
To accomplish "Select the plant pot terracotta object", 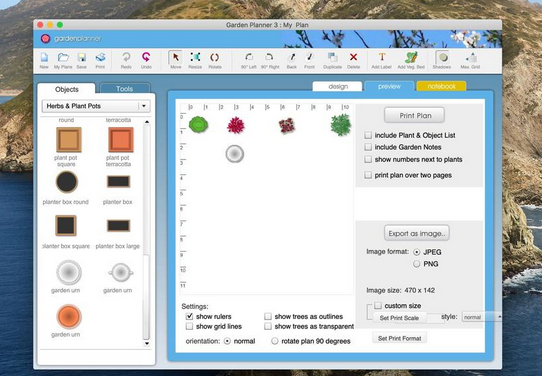I will point(121,140).
